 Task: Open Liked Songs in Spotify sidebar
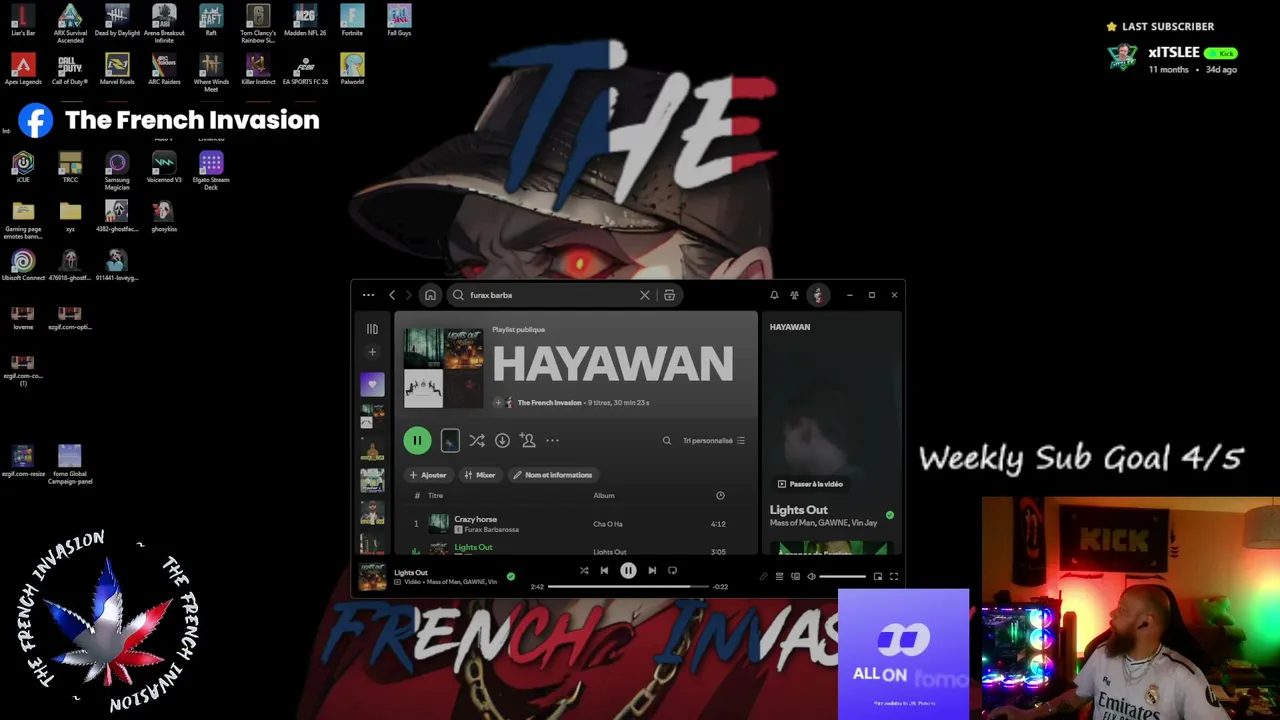click(x=372, y=384)
